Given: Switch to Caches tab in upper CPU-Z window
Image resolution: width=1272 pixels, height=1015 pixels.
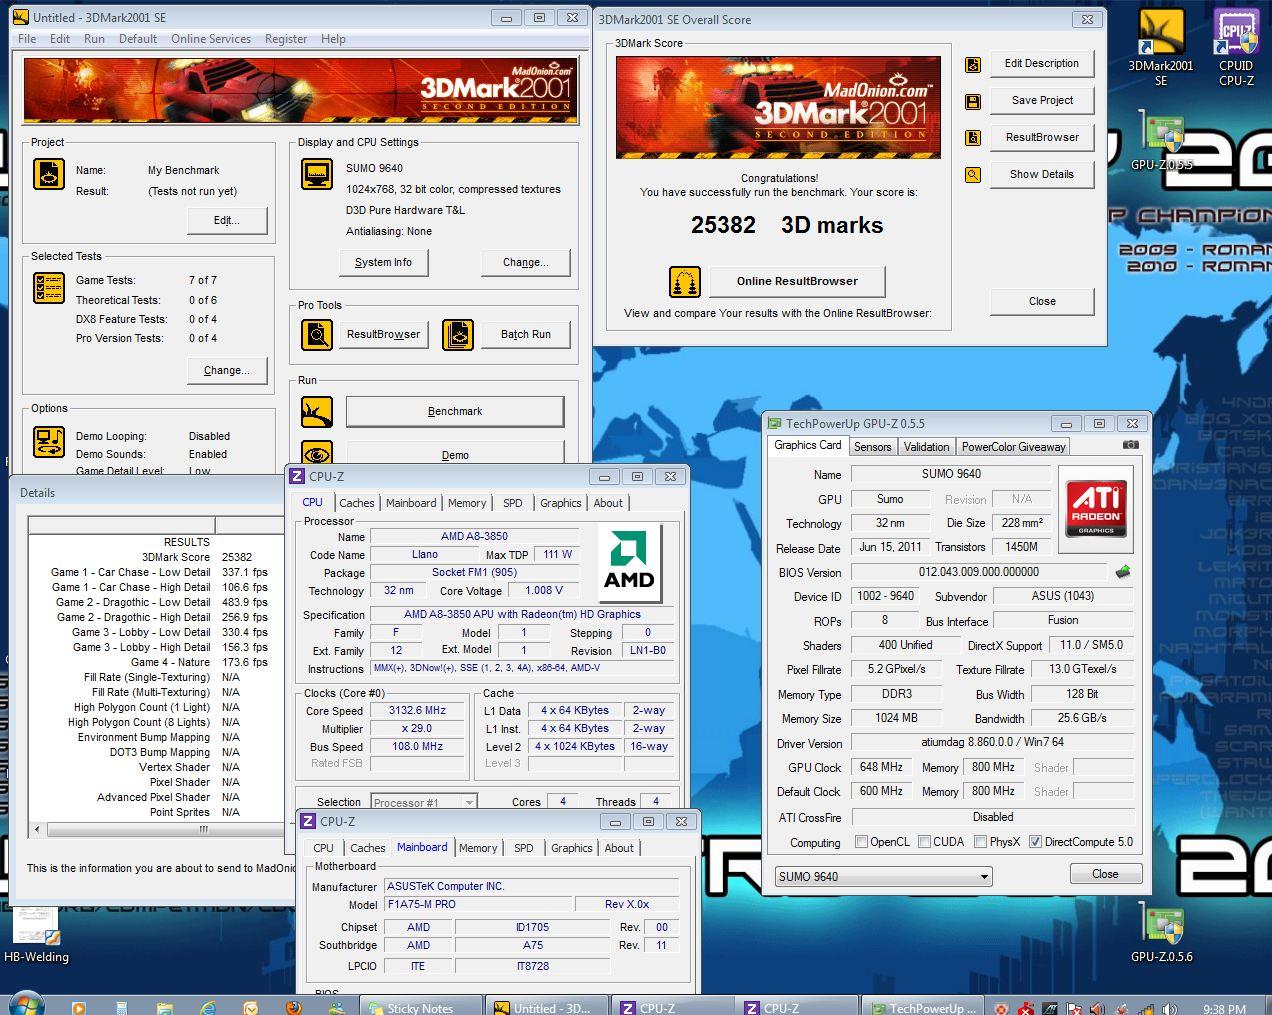Looking at the screenshot, I should (x=357, y=503).
